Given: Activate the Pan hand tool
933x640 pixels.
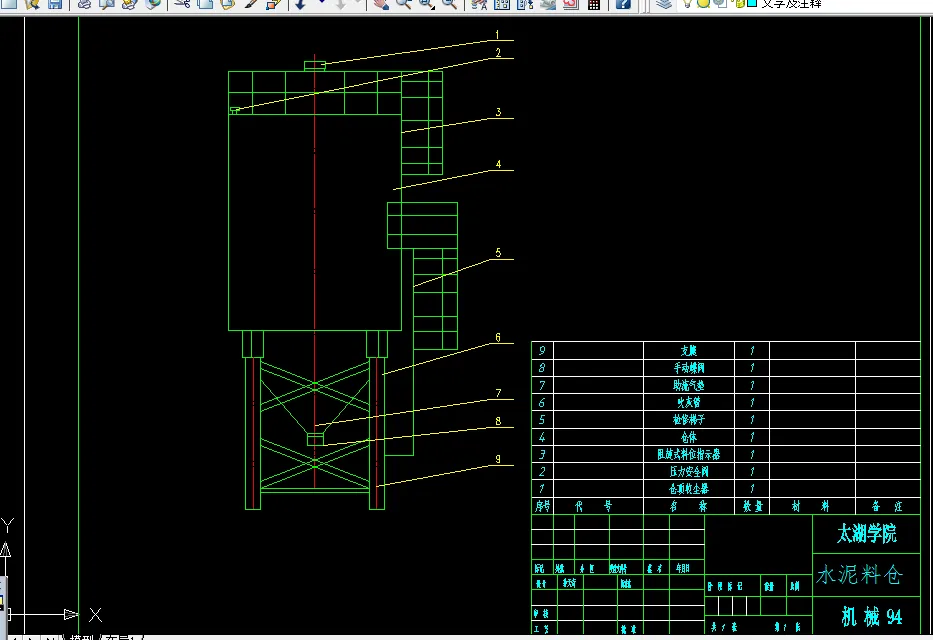Looking at the screenshot, I should click(381, 4).
